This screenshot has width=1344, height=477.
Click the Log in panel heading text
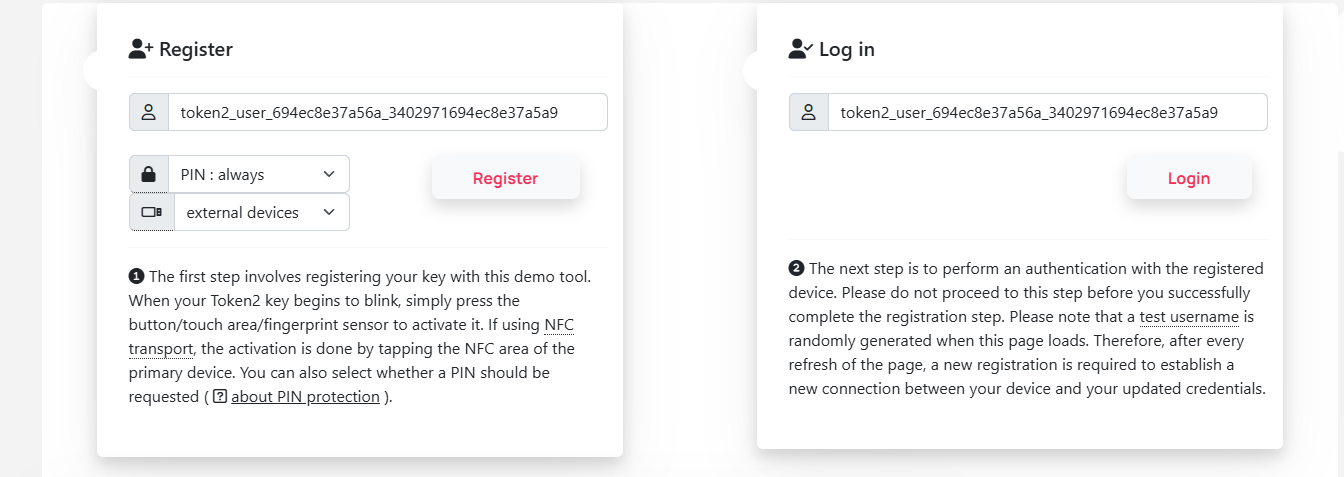click(x=847, y=49)
